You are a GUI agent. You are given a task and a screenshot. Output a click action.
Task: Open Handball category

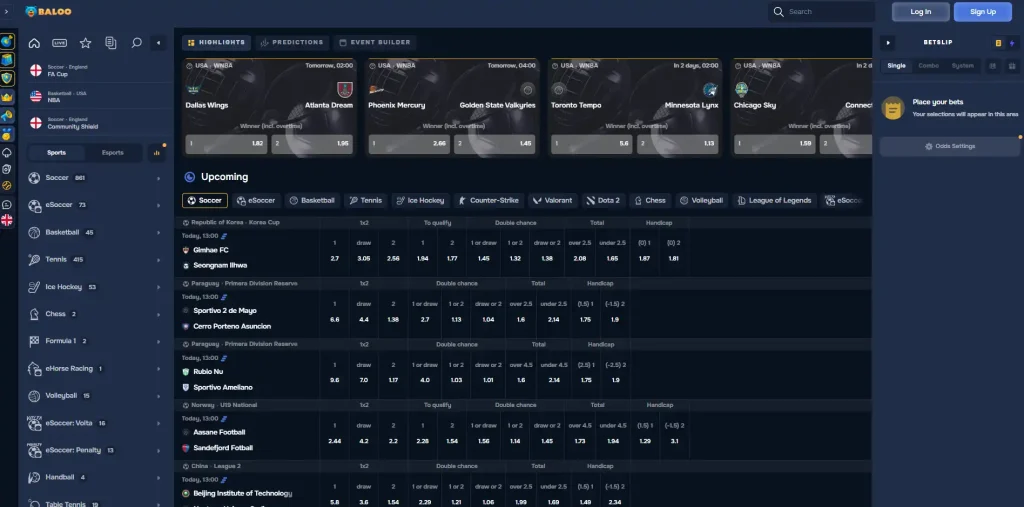[95, 478]
